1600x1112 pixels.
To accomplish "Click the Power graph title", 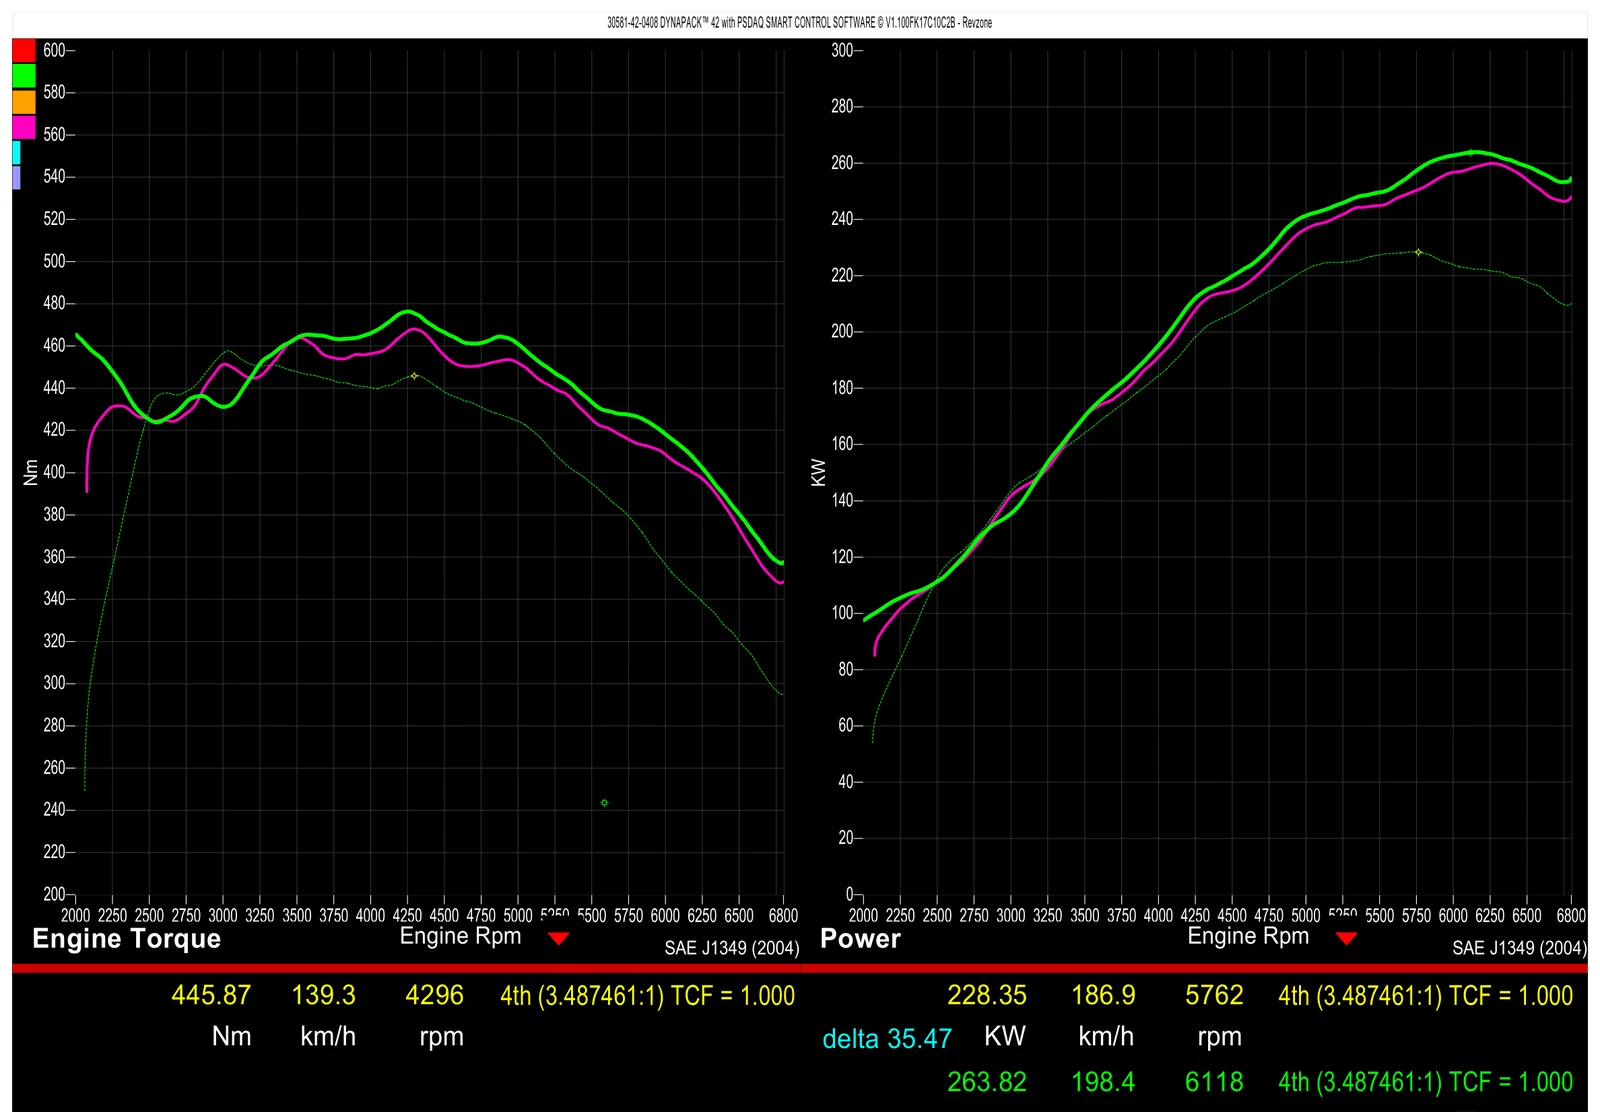I will click(860, 939).
